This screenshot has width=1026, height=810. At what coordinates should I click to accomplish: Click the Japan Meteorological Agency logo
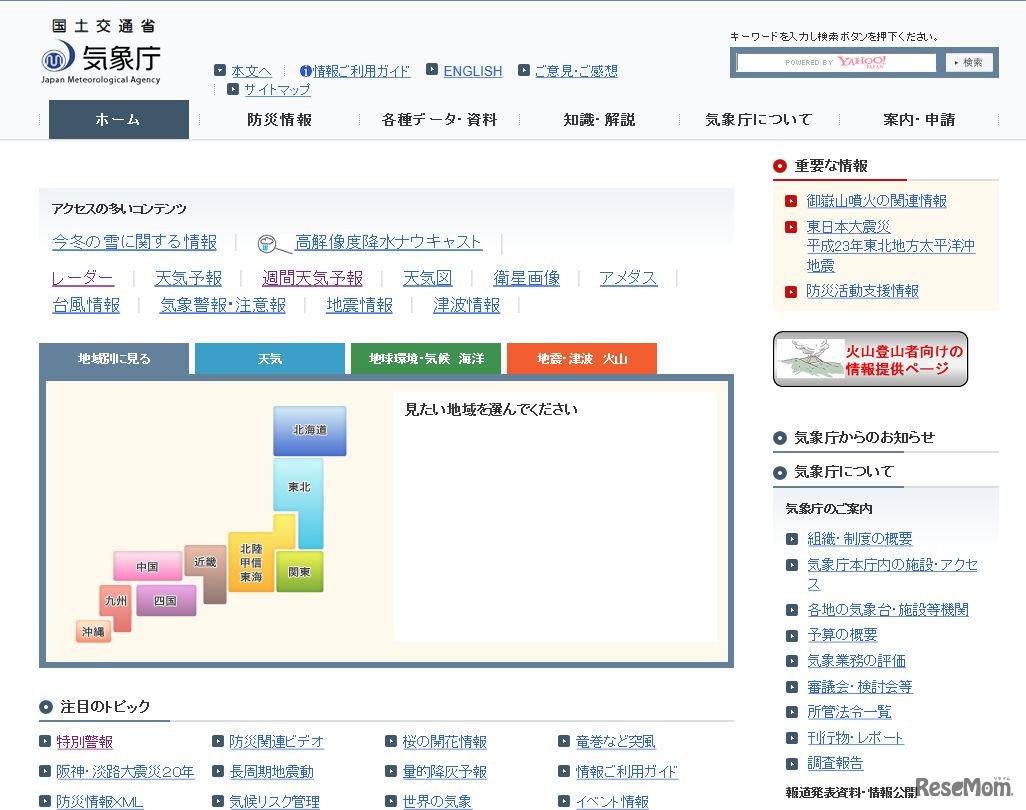coord(100,55)
